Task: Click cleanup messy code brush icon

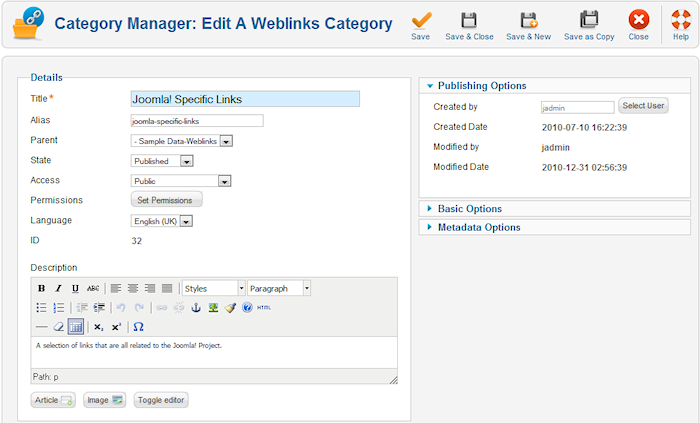Action: click(x=230, y=307)
